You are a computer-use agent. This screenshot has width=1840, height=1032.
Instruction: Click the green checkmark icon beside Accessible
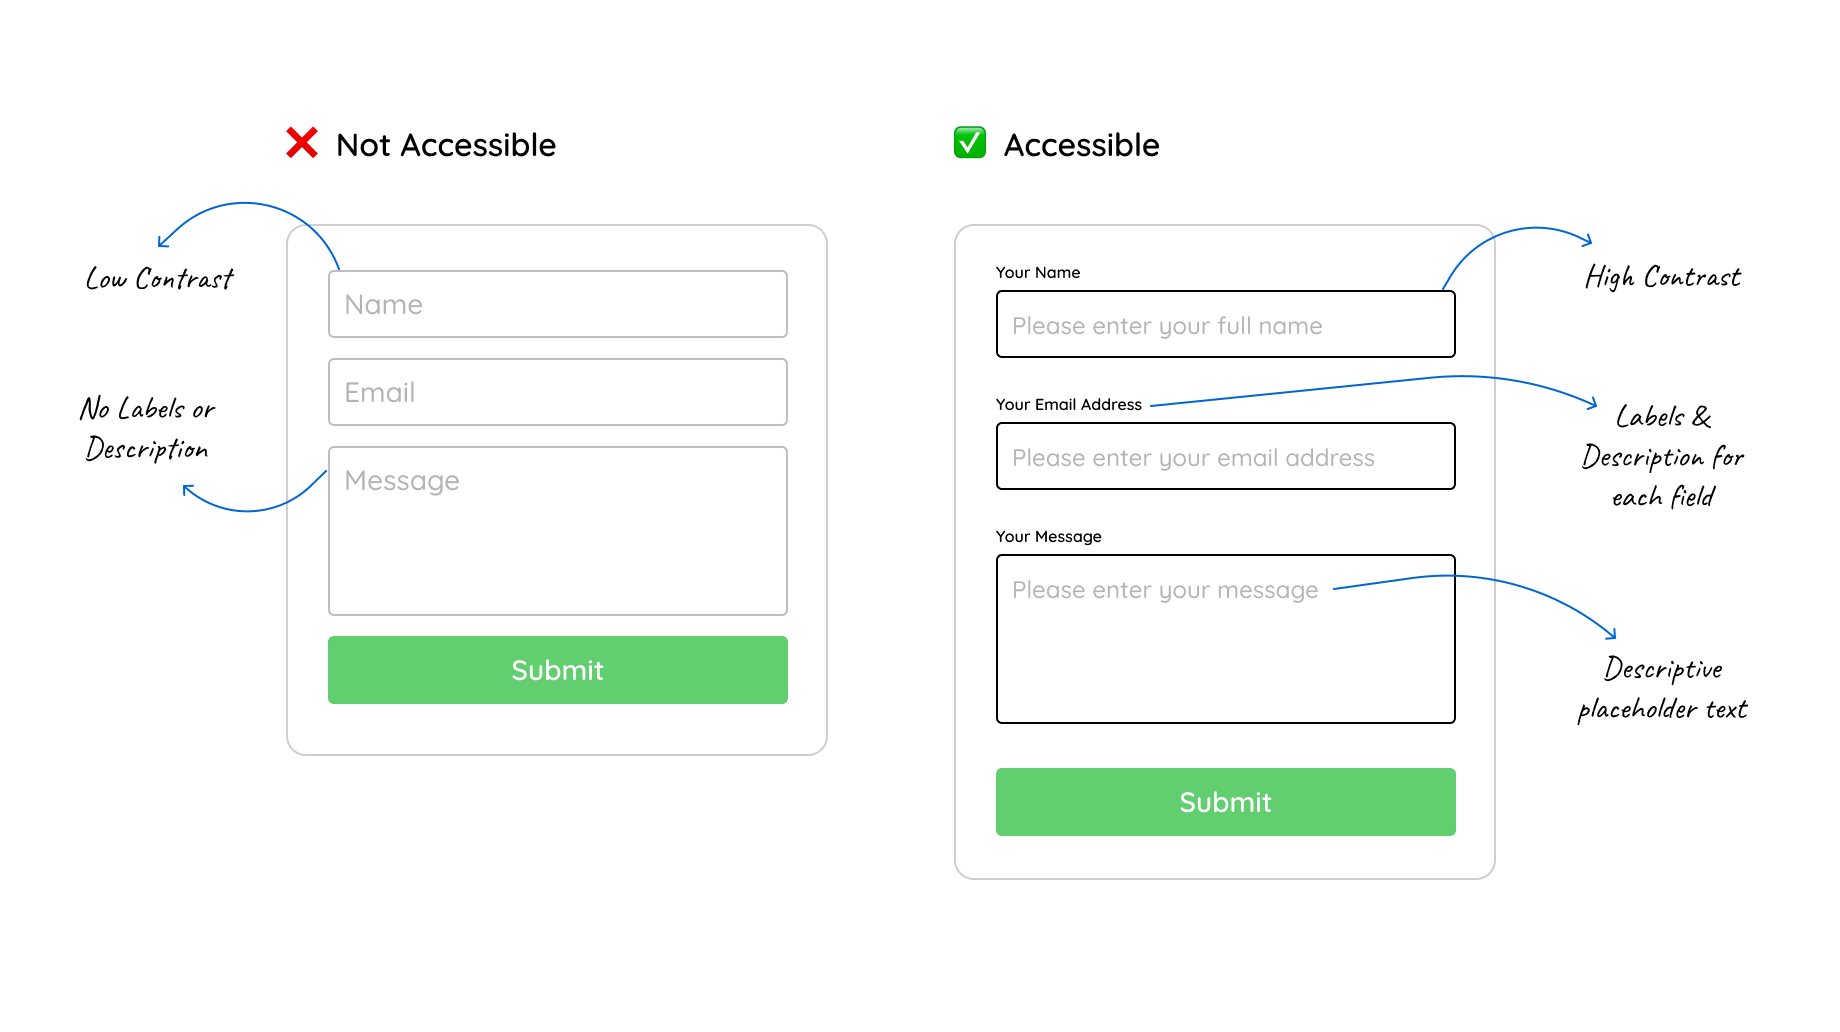tap(970, 143)
